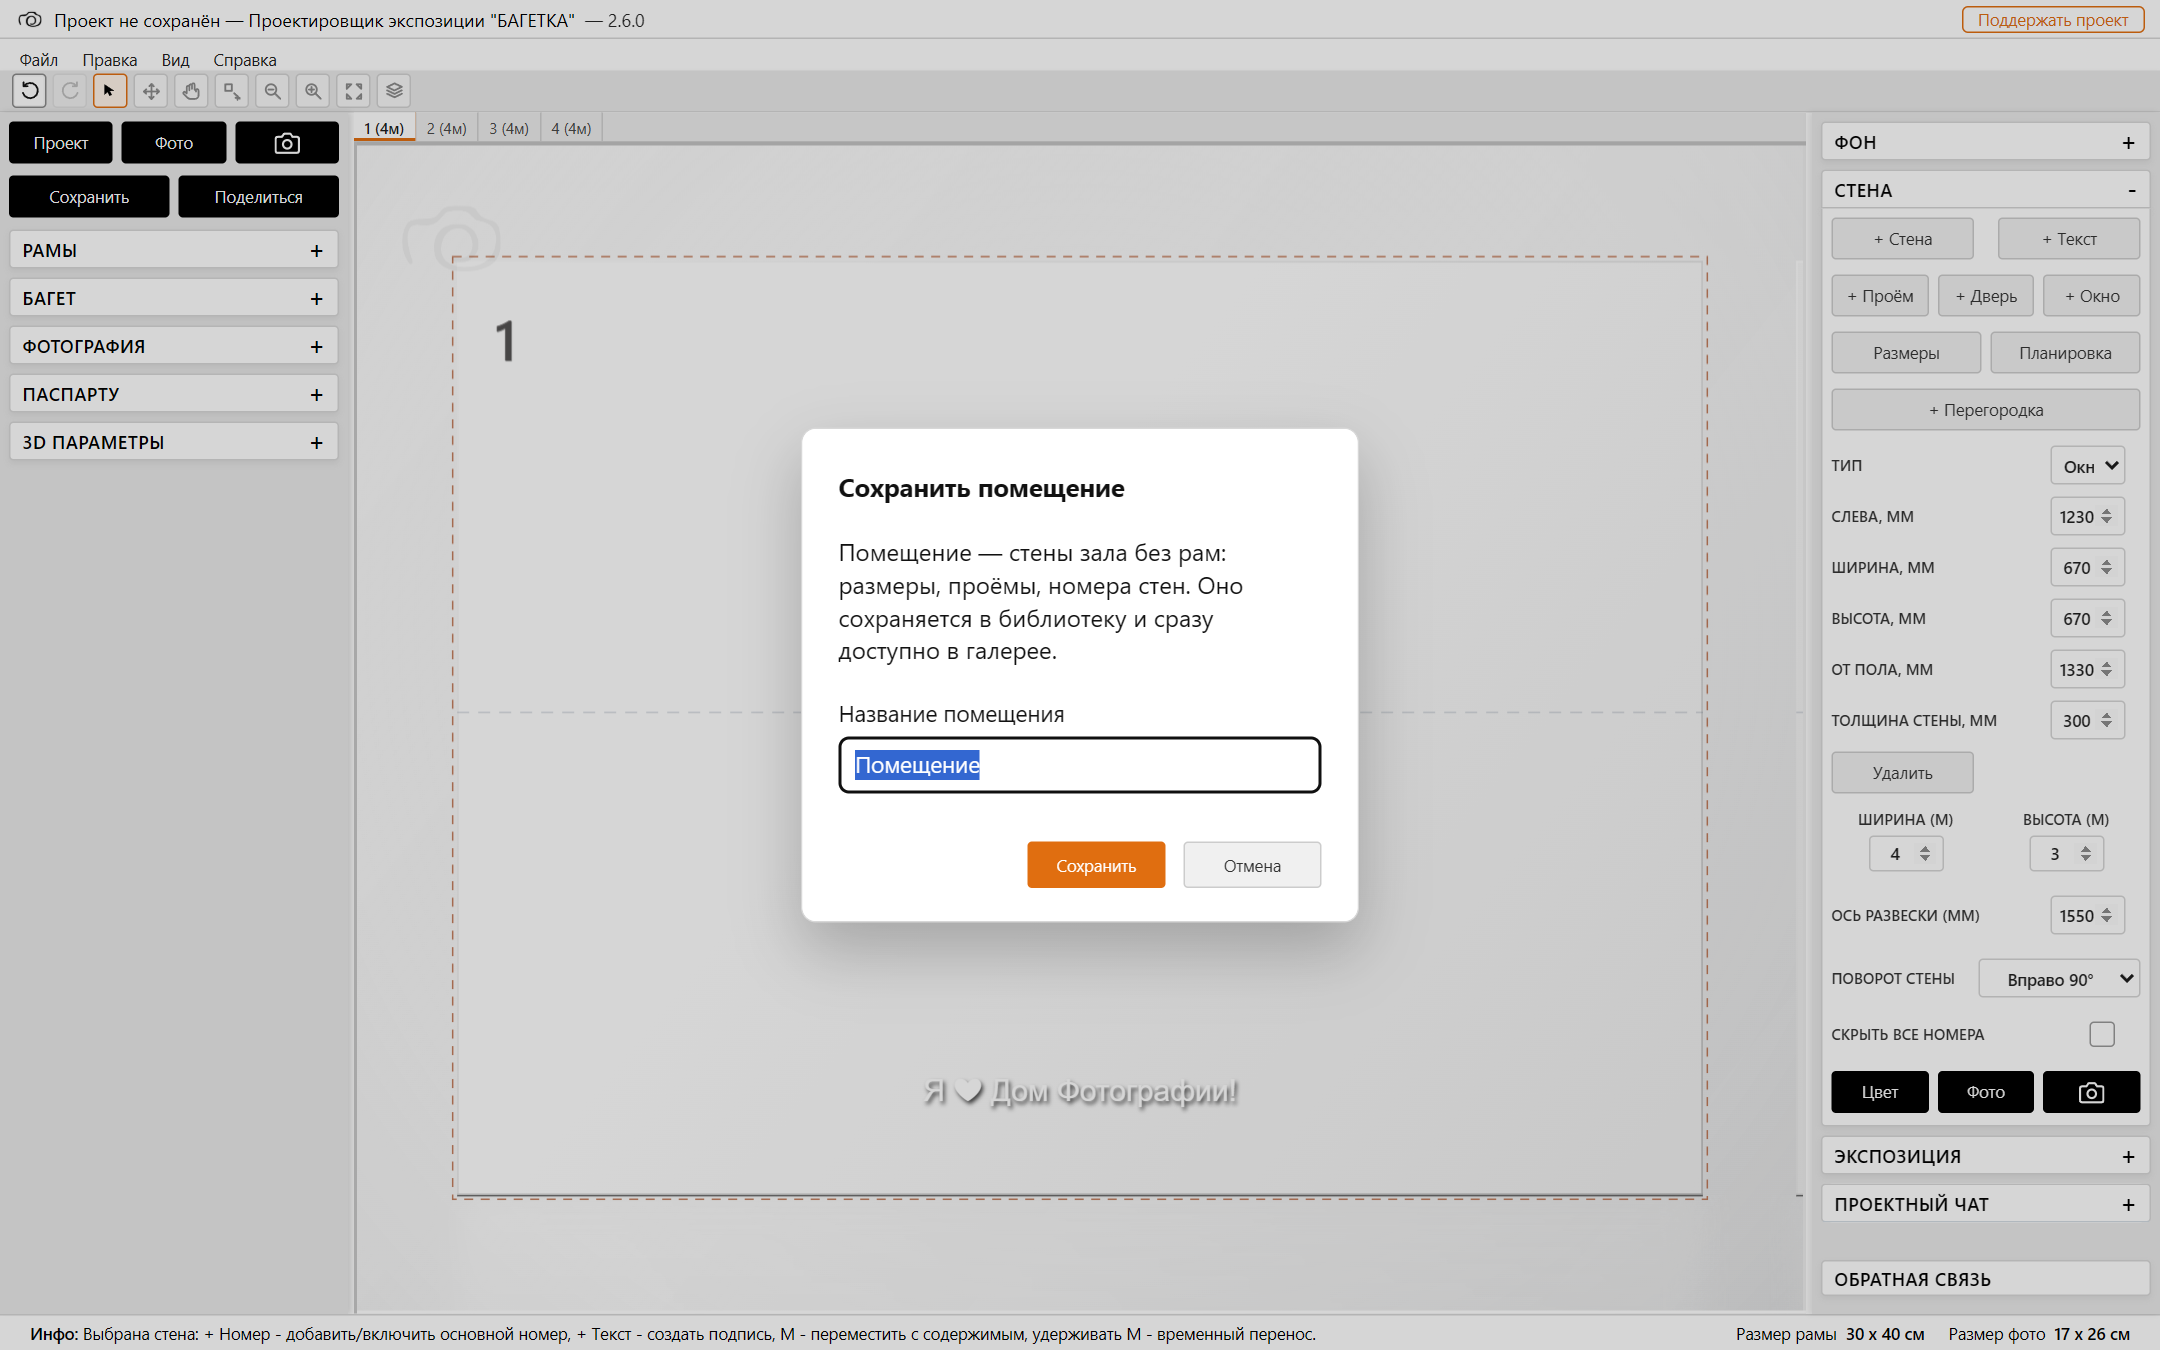The width and height of the screenshot is (2160, 1350).
Task: Switch to wall tab 3 (4м)
Action: point(509,128)
